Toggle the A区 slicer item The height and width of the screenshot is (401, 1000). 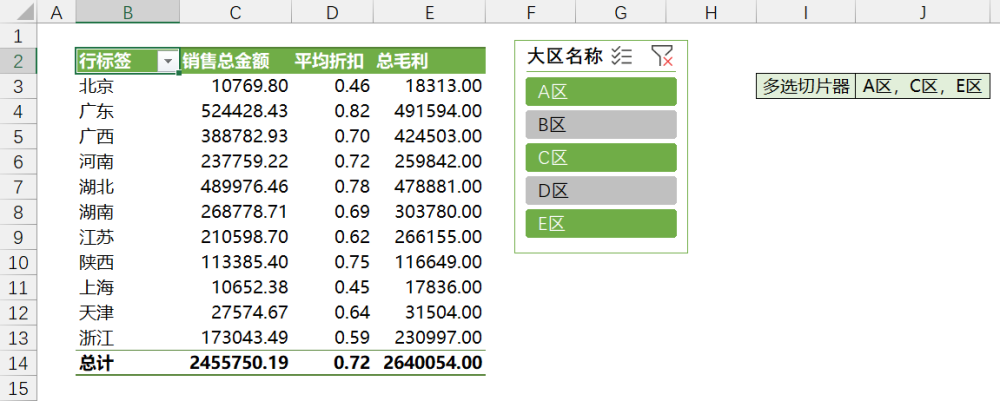coord(601,92)
